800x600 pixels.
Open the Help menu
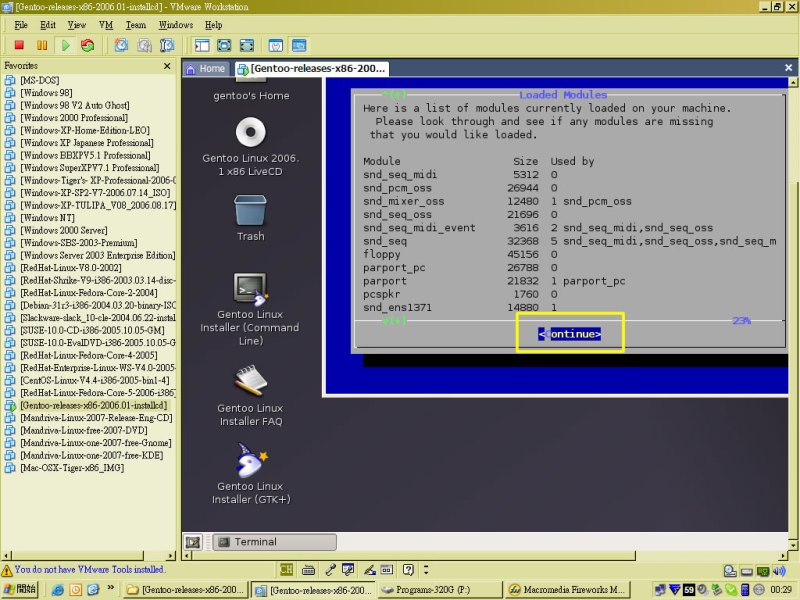(x=213, y=25)
